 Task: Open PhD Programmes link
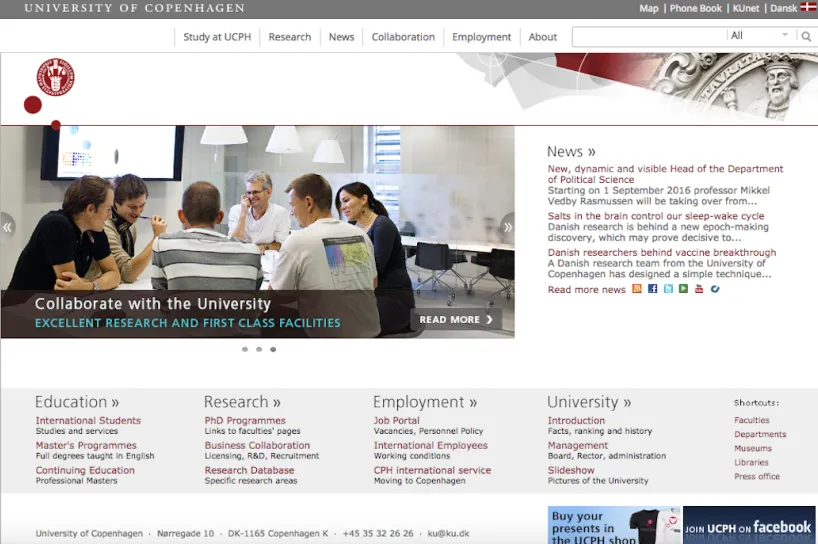245,420
